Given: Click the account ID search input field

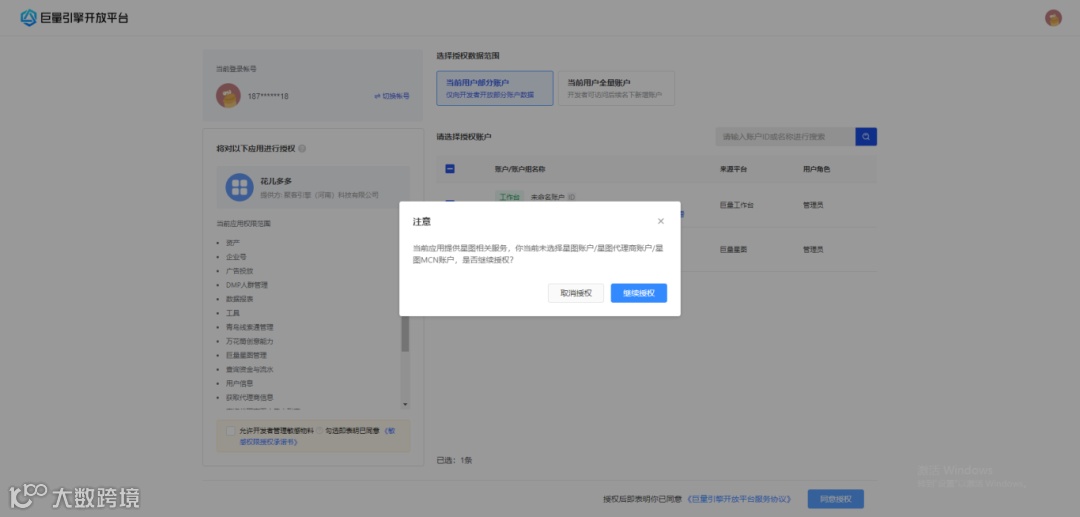Looking at the screenshot, I should [x=785, y=136].
